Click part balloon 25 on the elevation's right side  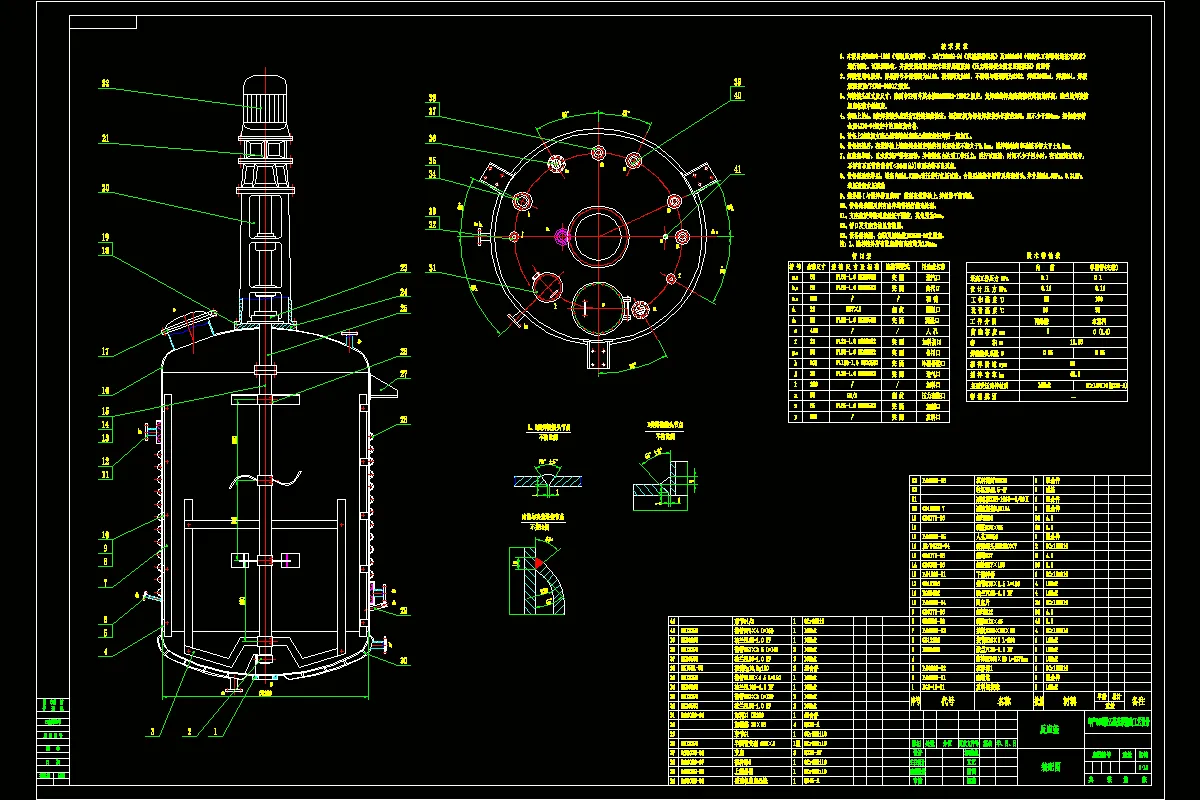click(x=405, y=308)
